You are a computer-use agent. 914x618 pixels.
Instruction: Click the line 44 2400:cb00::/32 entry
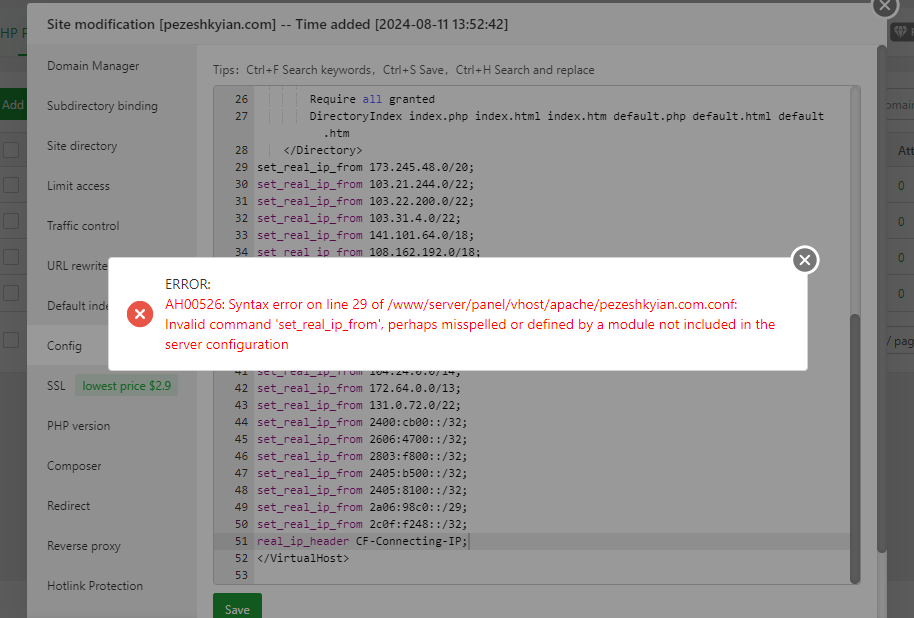coord(362,422)
